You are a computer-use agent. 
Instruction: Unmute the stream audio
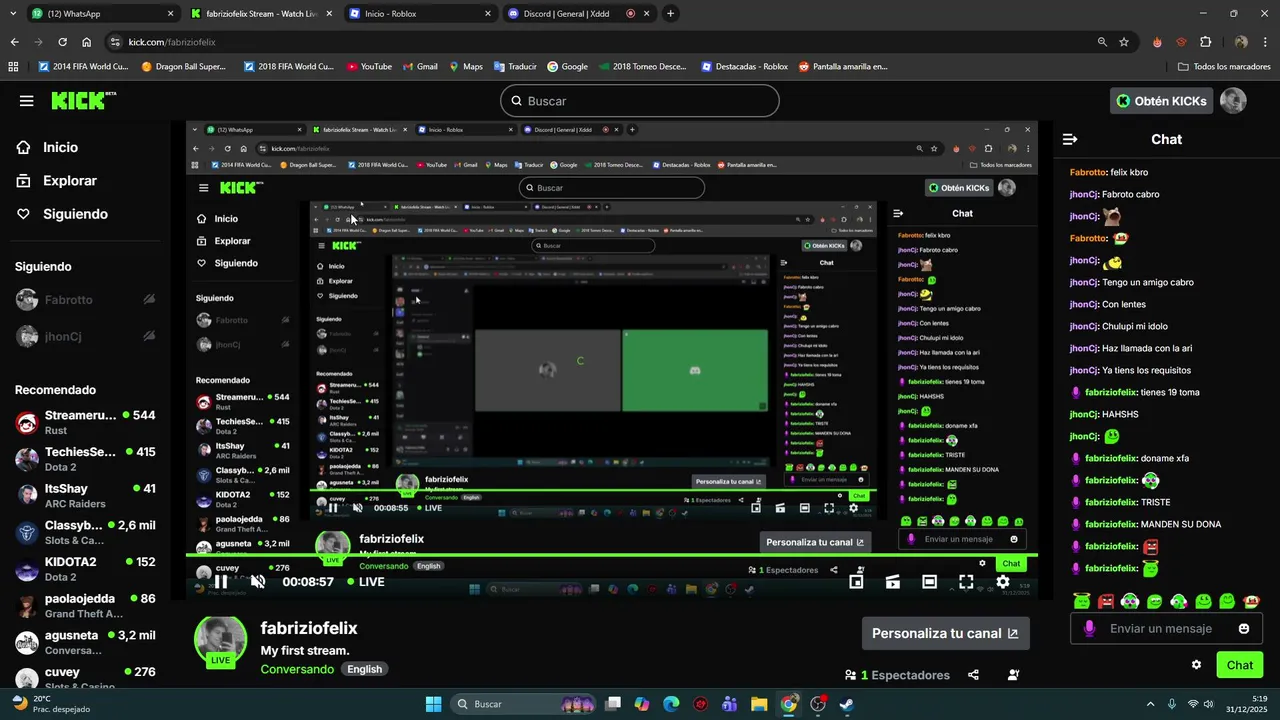pos(257,582)
